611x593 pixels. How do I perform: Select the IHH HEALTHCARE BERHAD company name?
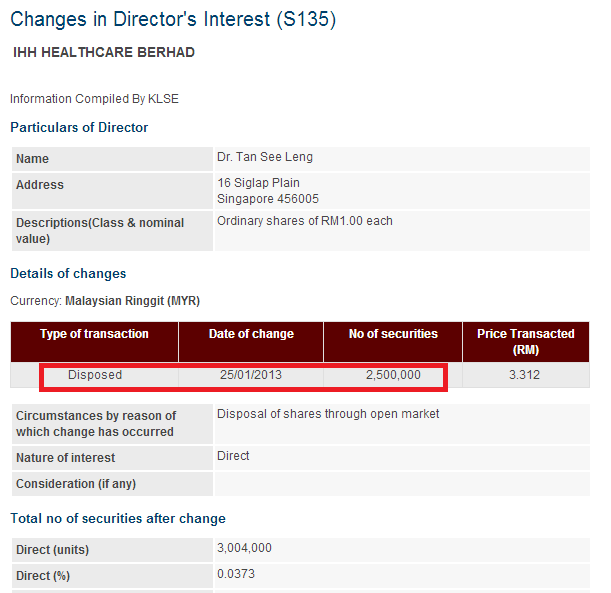104,52
